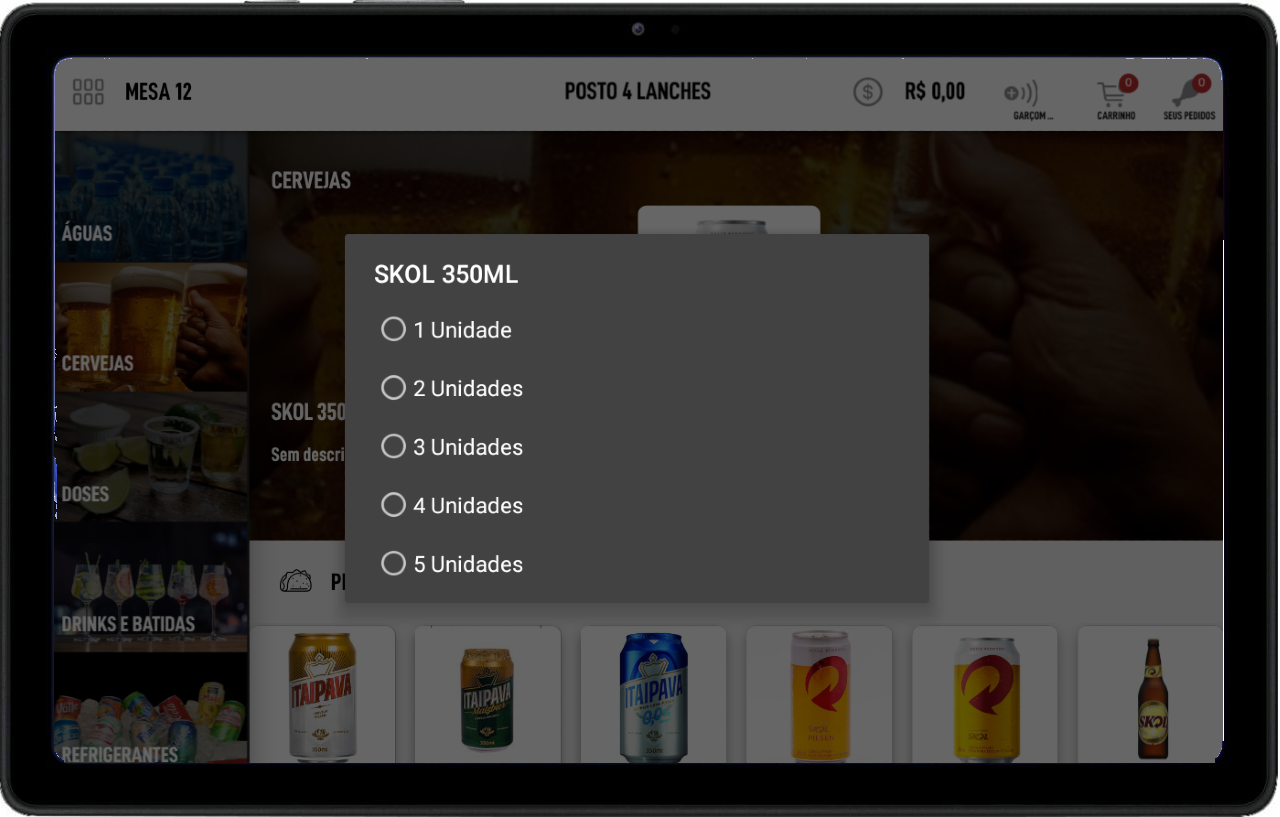Open the Carrinho shopping cart icon

(x=1116, y=99)
